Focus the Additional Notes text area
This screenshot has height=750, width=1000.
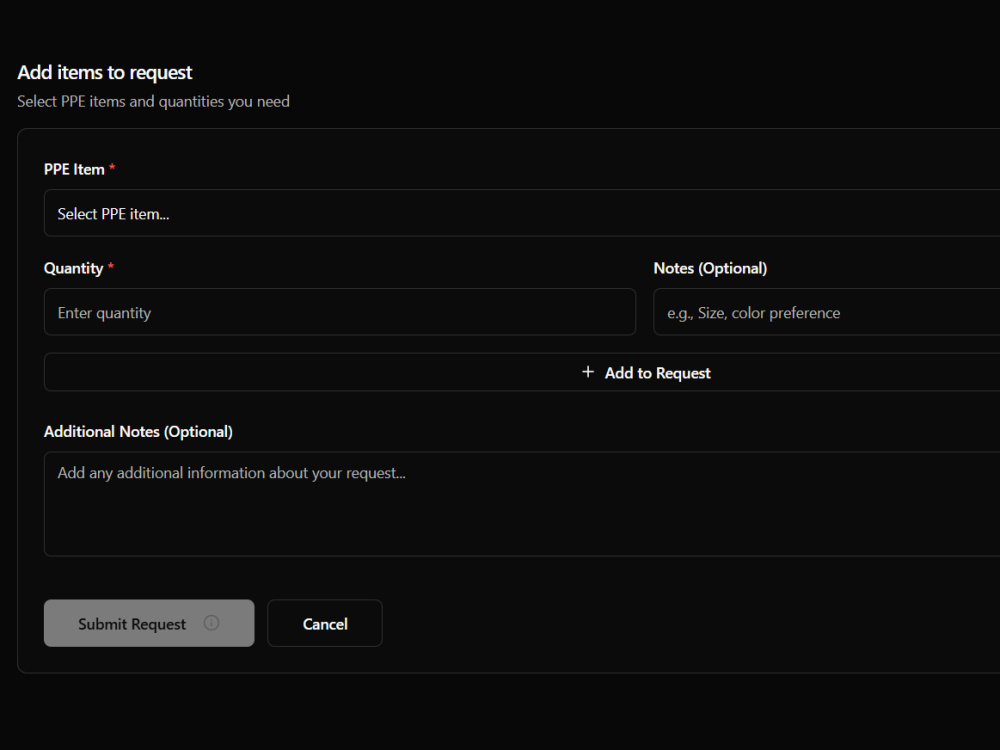click(x=522, y=504)
